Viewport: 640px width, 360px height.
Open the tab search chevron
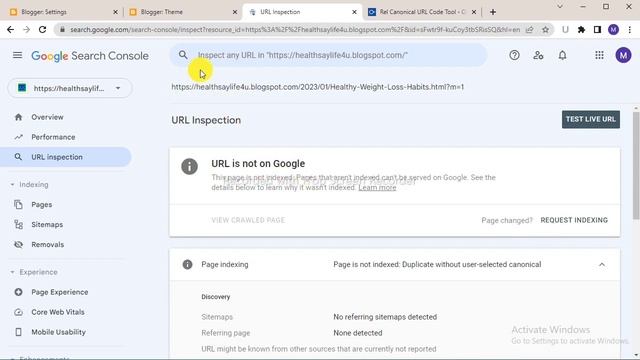(560, 6)
